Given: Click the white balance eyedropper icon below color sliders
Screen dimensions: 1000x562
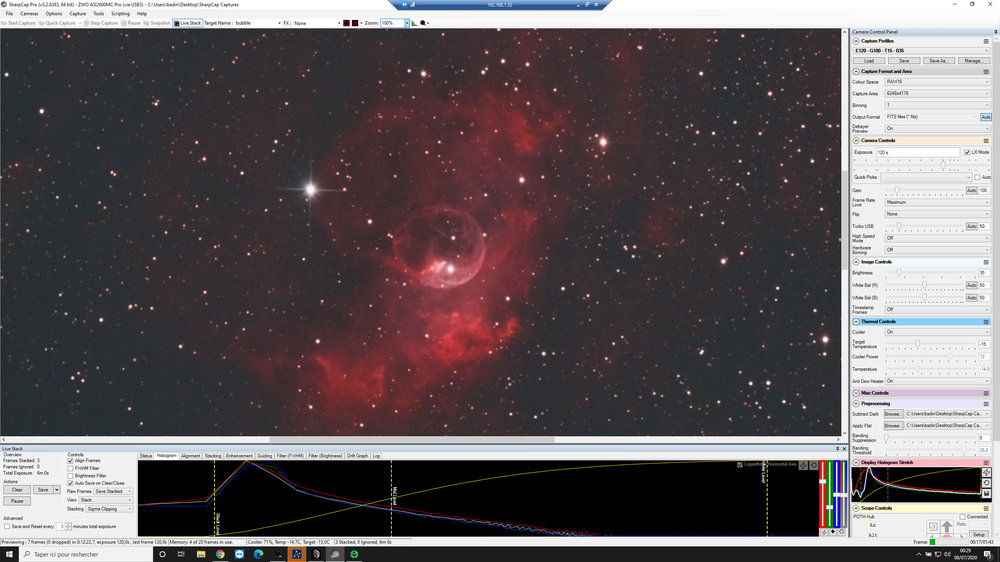Looking at the screenshot, I should [824, 531].
